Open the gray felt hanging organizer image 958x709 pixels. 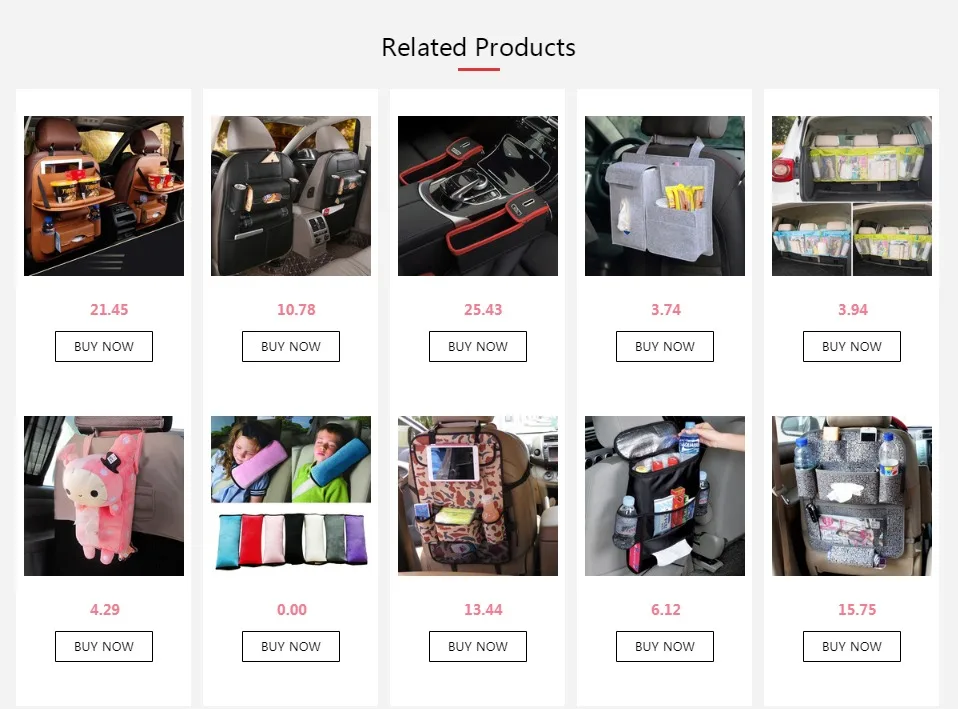(x=665, y=196)
